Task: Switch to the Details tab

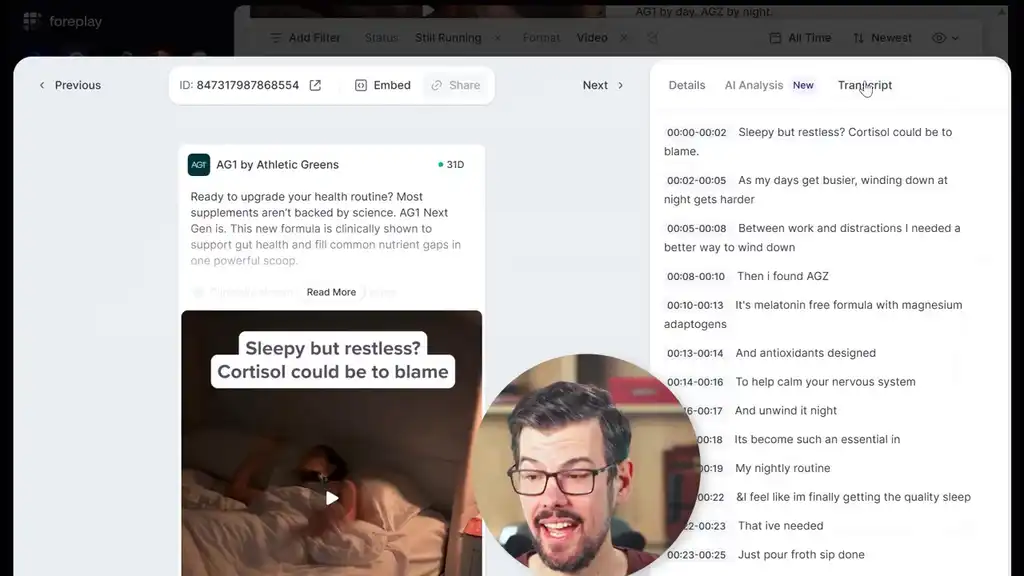Action: [x=687, y=85]
